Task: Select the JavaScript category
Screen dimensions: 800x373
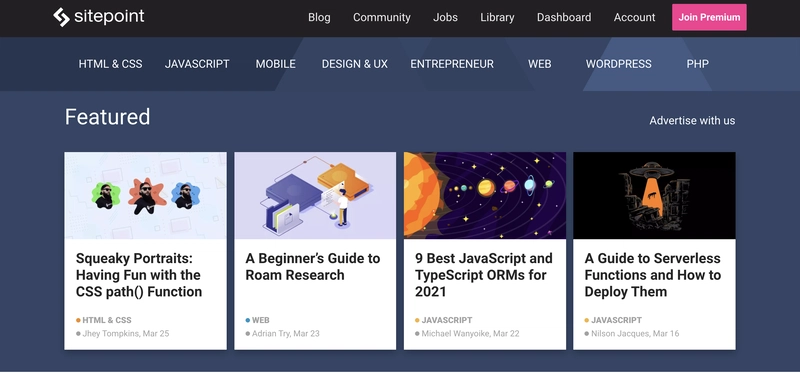Action: point(197,64)
